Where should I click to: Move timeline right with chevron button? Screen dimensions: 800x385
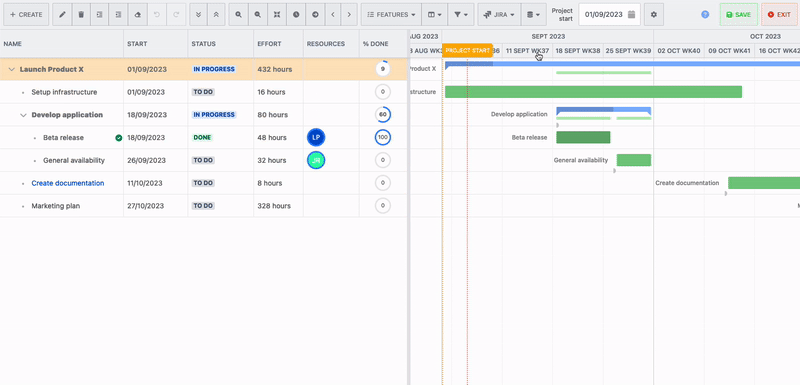(349, 15)
